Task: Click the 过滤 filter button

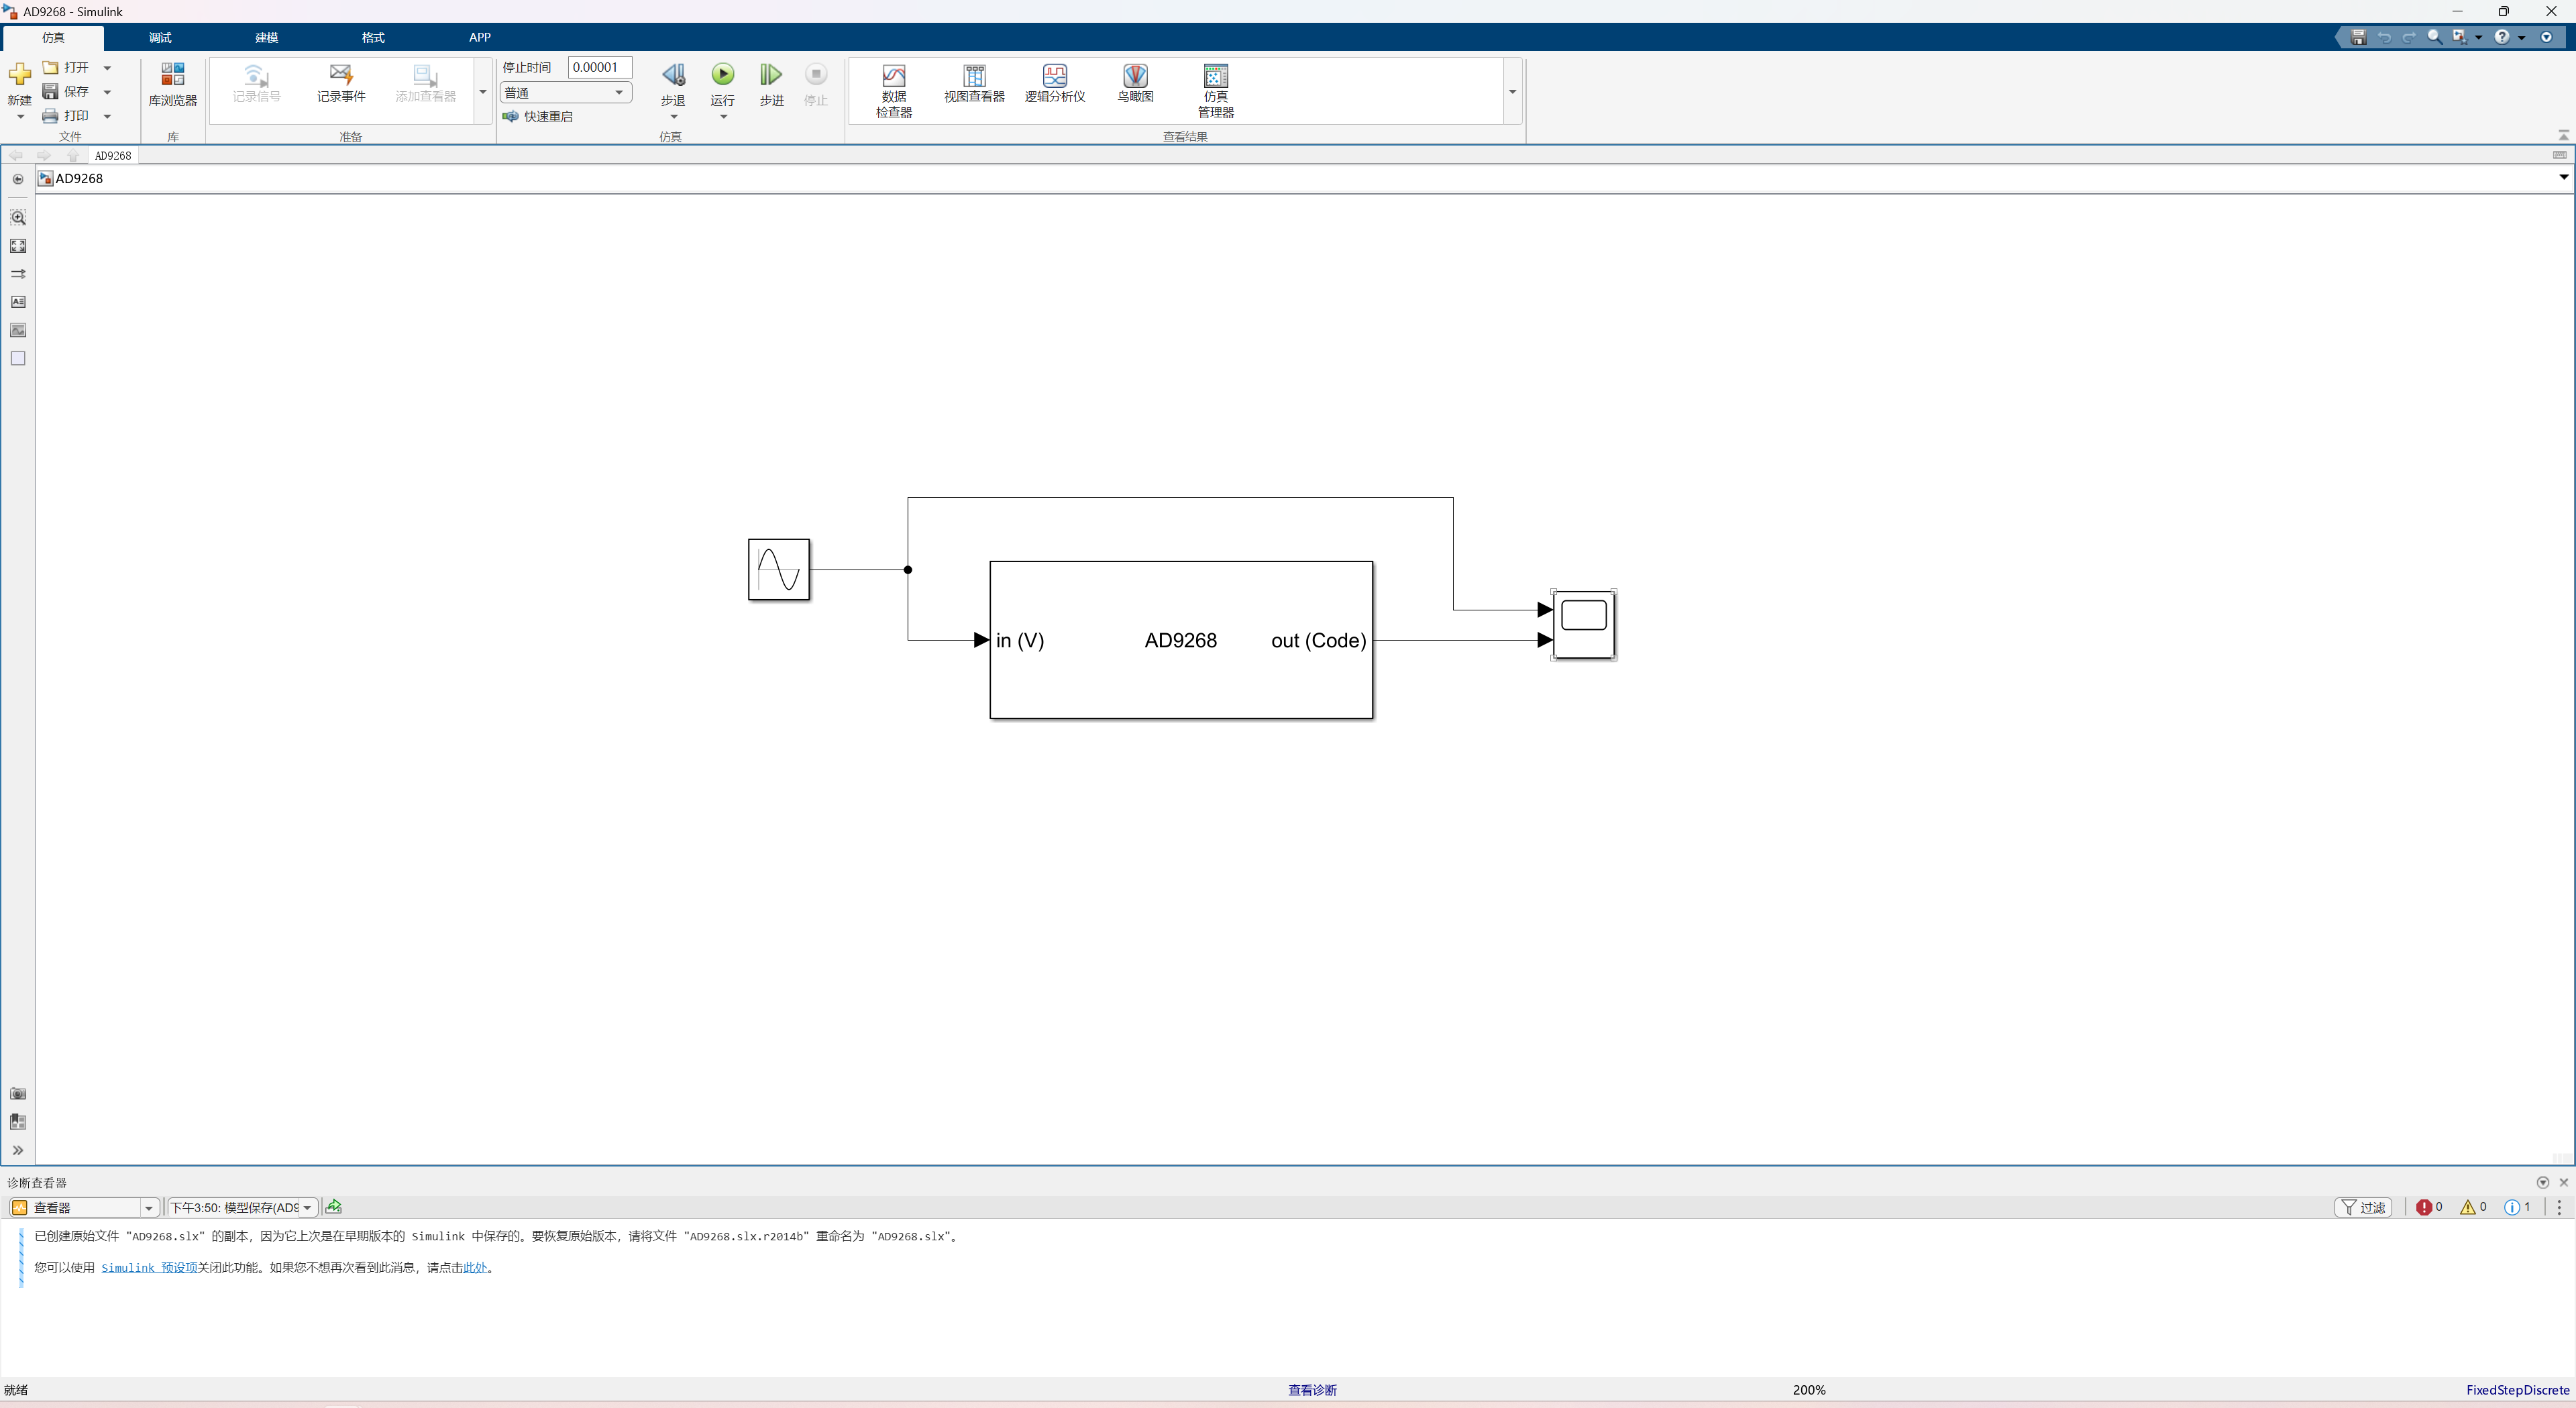Action: pos(2364,1207)
